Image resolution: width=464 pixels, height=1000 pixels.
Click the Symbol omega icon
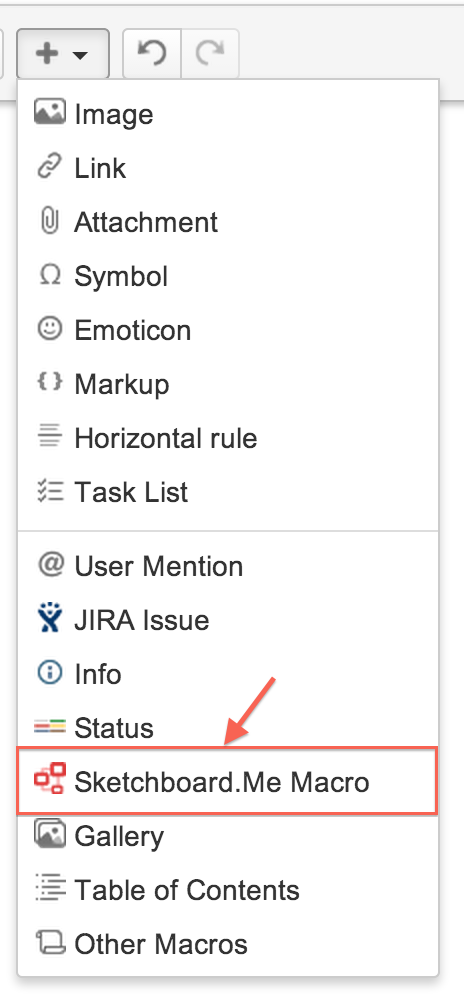(x=50, y=276)
